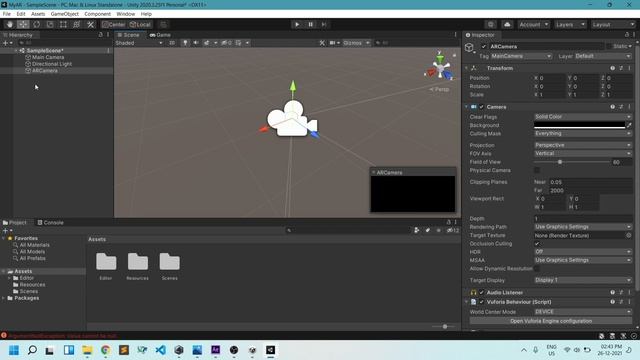Image resolution: width=640 pixels, height=360 pixels.
Task: Open Windows Start menu
Action: pyautogui.click(x=14, y=350)
